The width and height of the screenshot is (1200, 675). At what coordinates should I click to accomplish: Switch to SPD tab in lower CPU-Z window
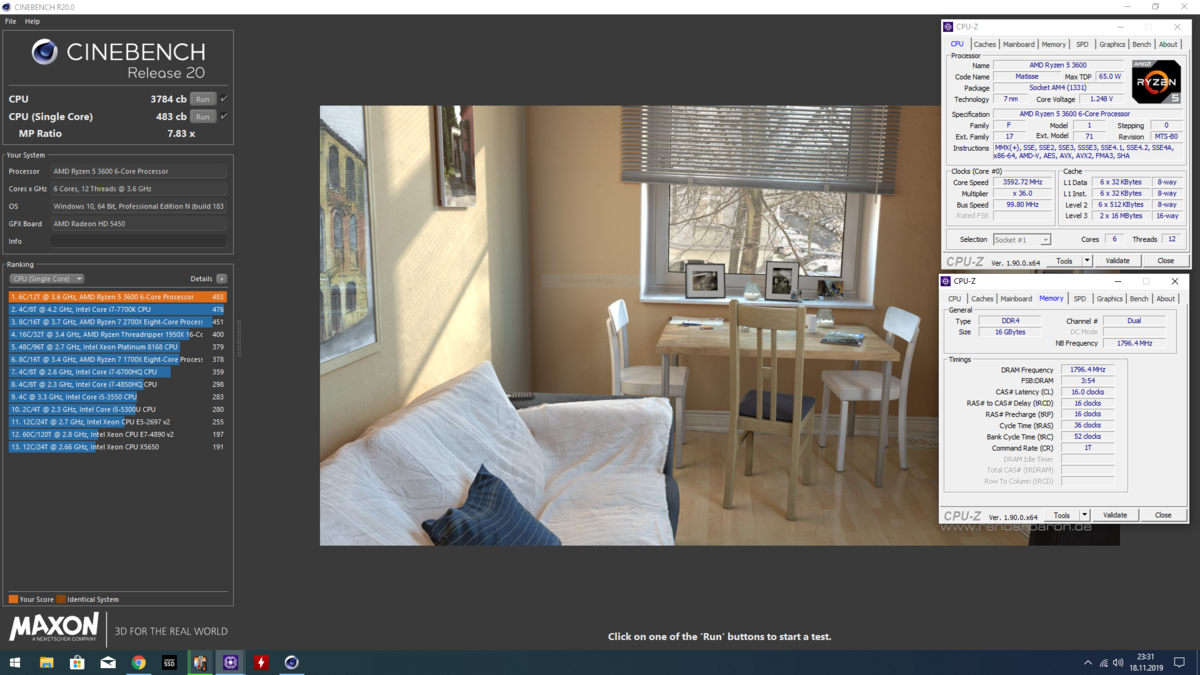1080,298
